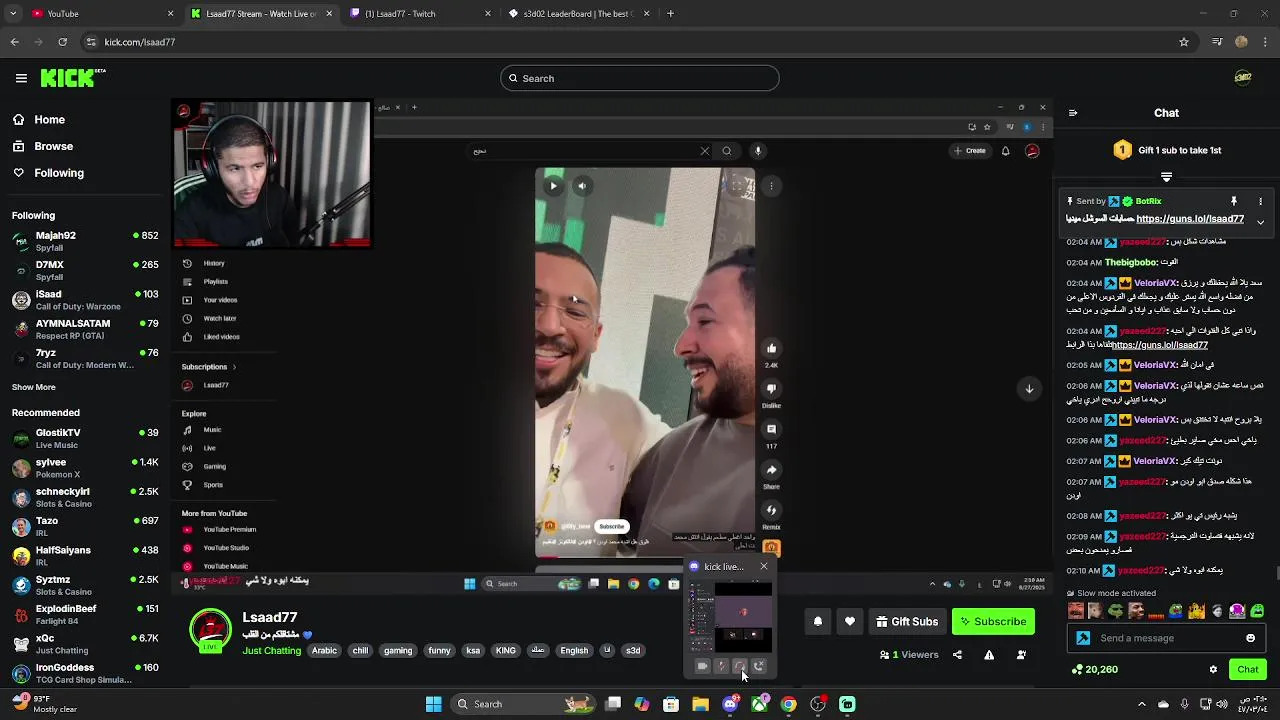1280x720 pixels.
Task: Switch to the s3d02 LeaderBoard tab
Action: 579,13
